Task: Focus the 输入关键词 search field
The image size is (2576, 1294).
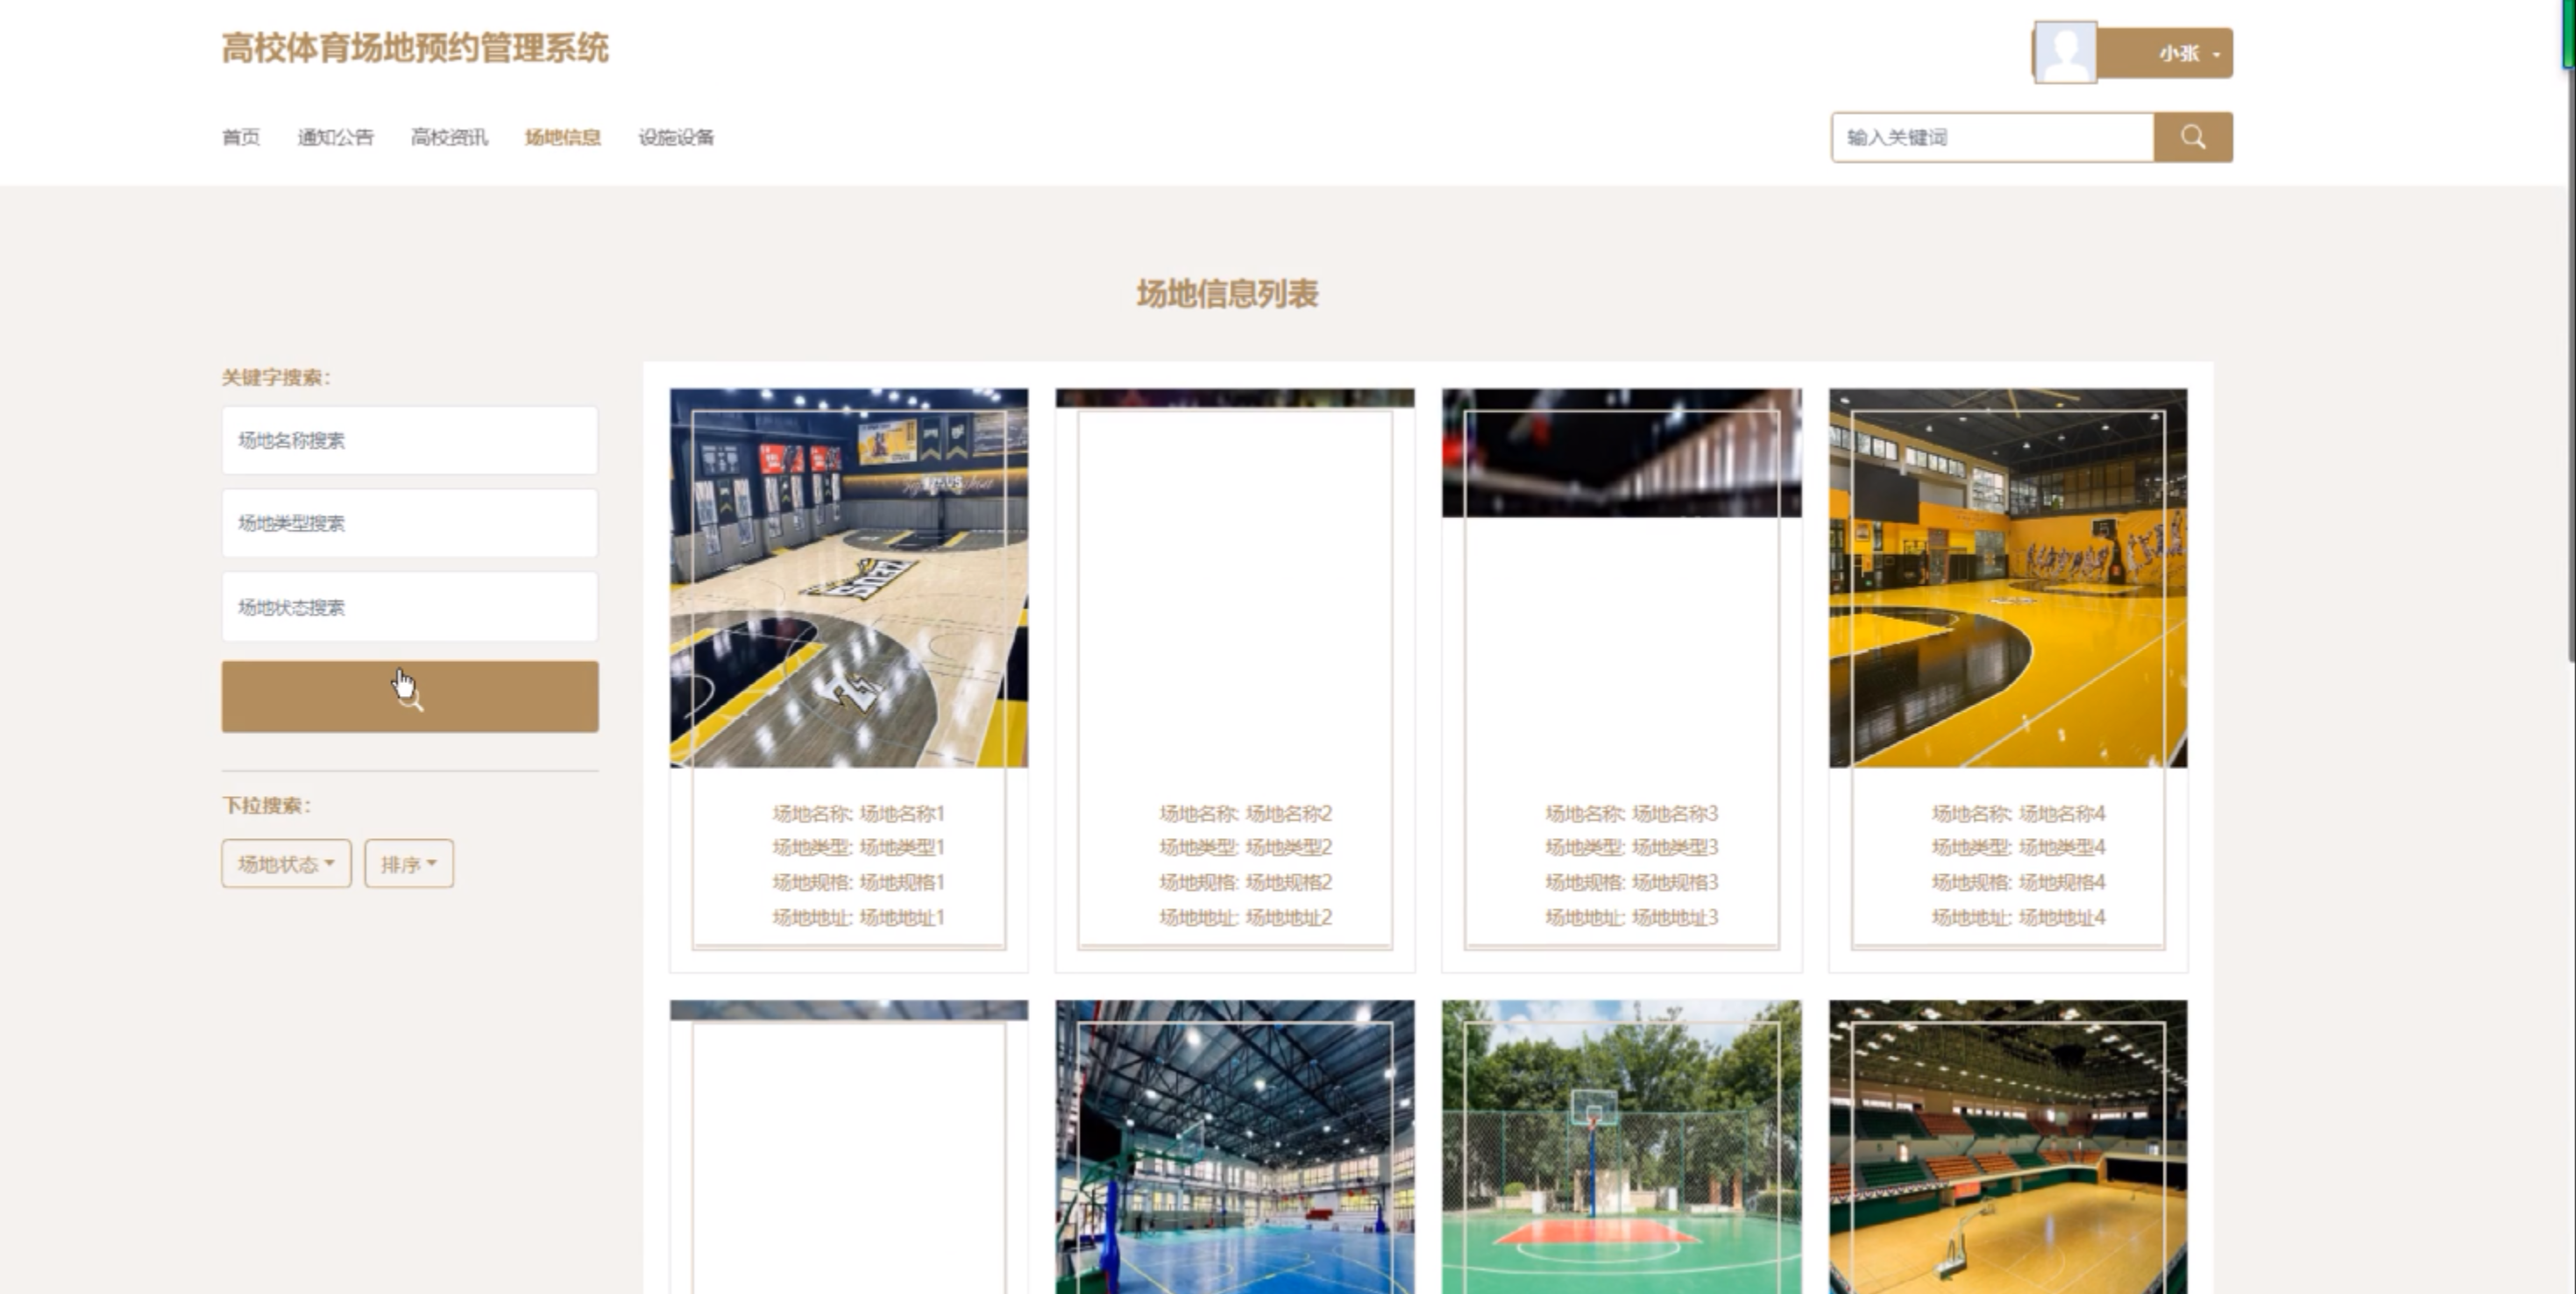Action: click(x=1990, y=137)
